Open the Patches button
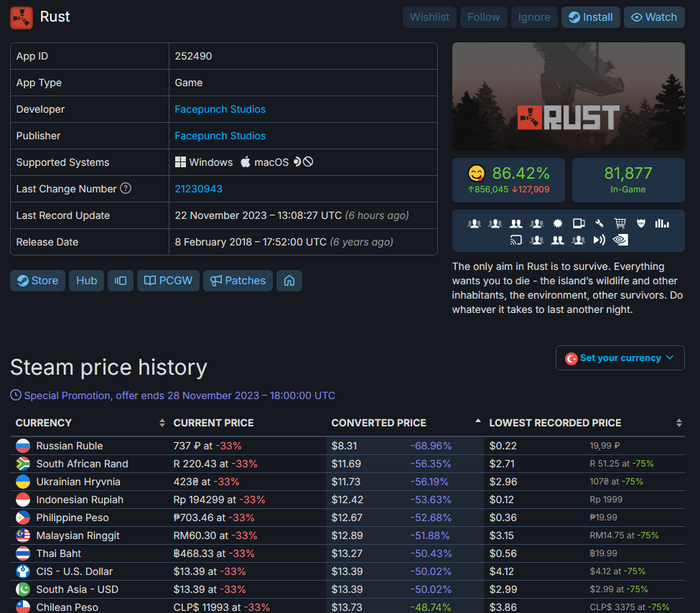This screenshot has height=613, width=700. tap(238, 281)
